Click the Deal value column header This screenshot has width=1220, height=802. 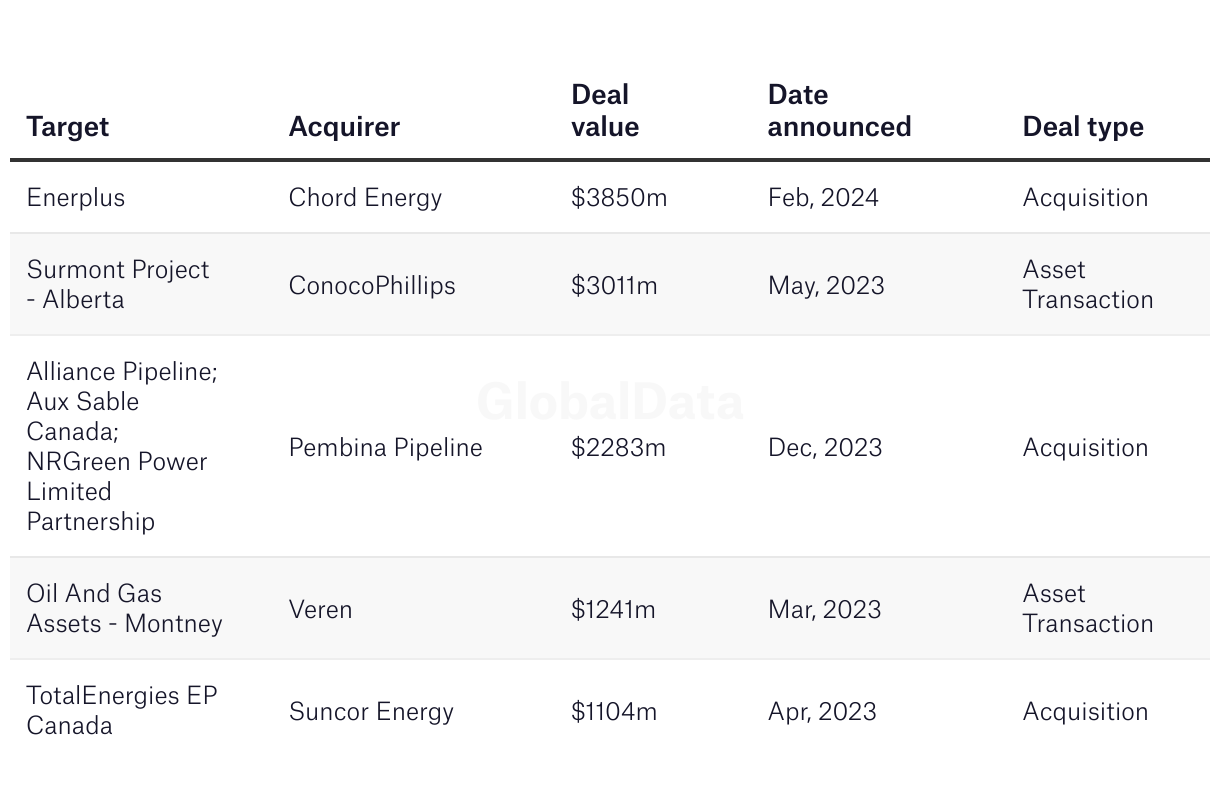(605, 111)
